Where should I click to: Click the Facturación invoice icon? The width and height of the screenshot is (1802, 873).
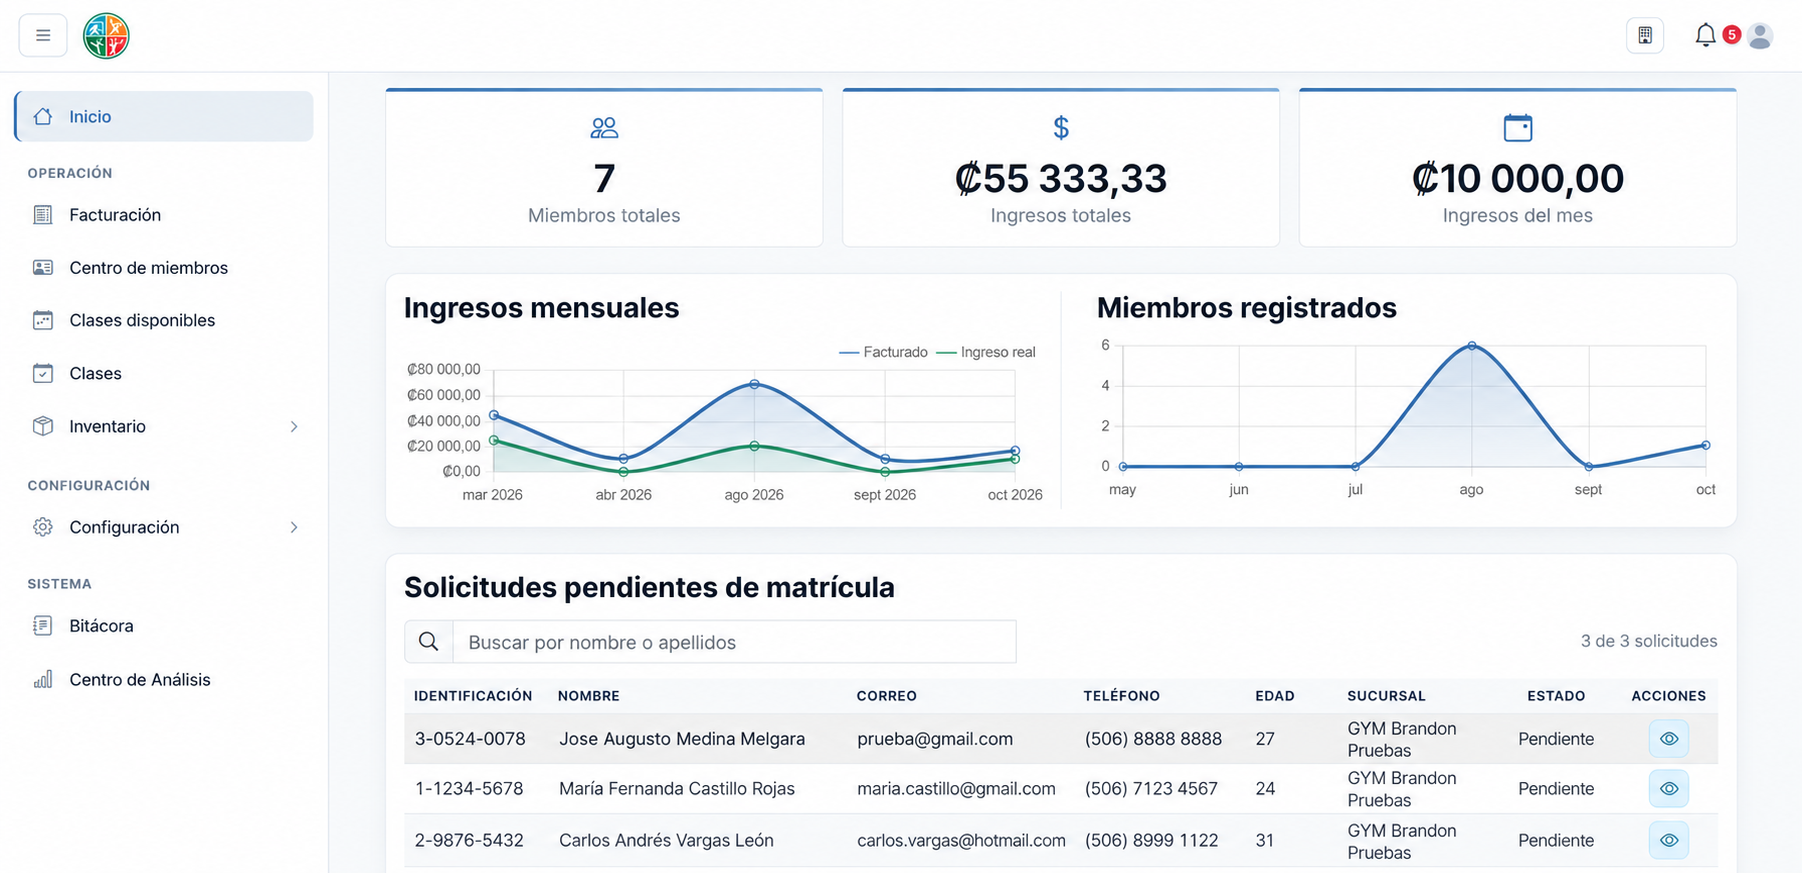43,215
